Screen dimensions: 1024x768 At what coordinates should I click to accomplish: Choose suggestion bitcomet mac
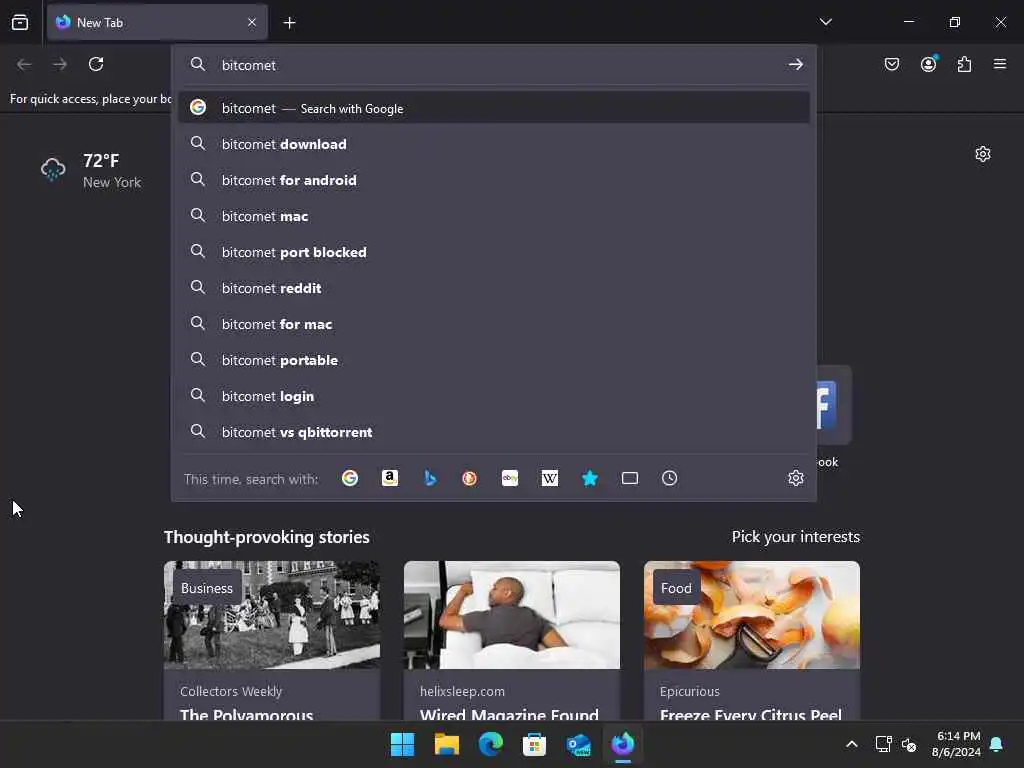[x=494, y=216]
